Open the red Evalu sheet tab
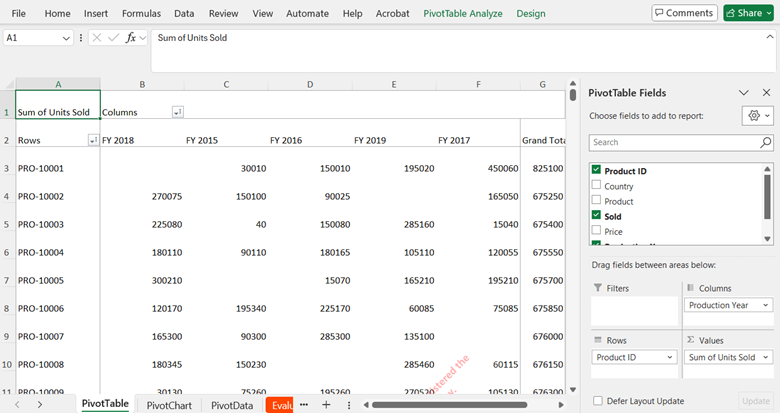 click(280, 405)
